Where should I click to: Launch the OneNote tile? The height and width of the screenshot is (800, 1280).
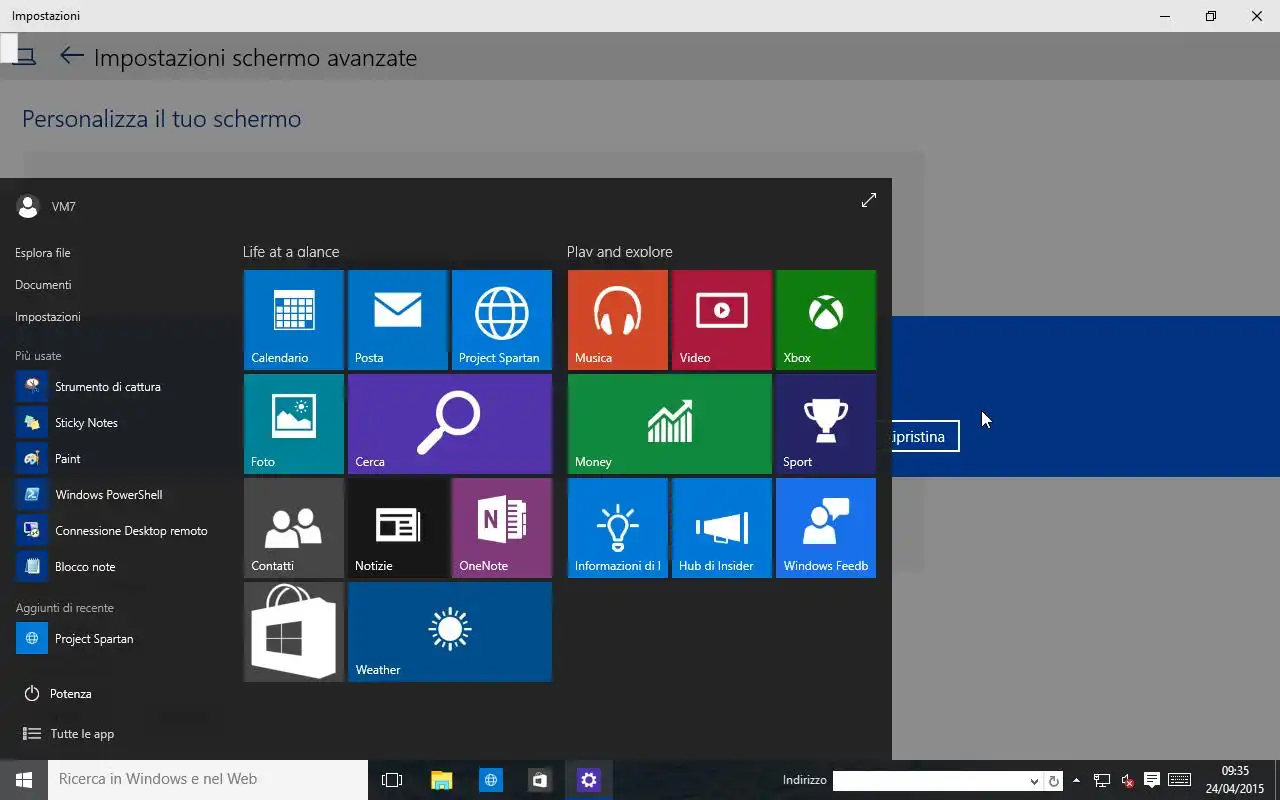[501, 528]
